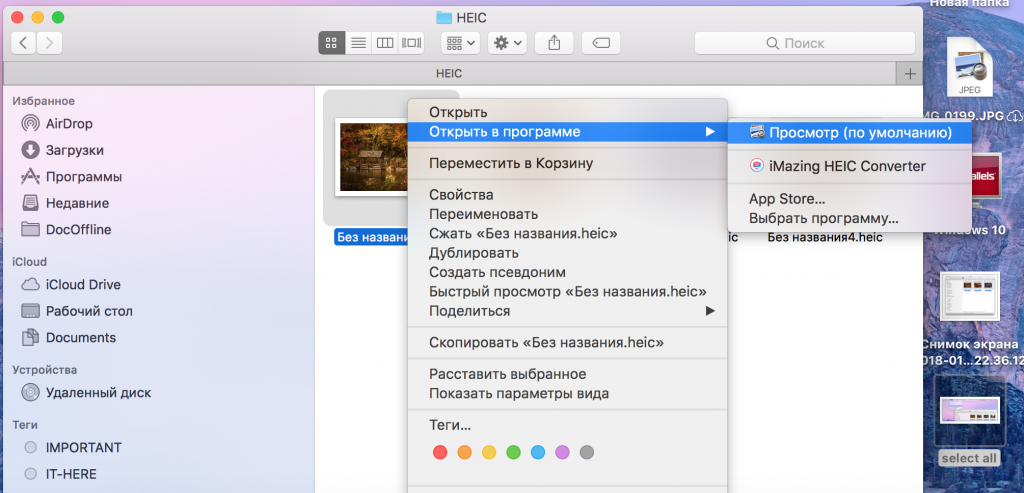Click the Поиск search field

tap(804, 43)
